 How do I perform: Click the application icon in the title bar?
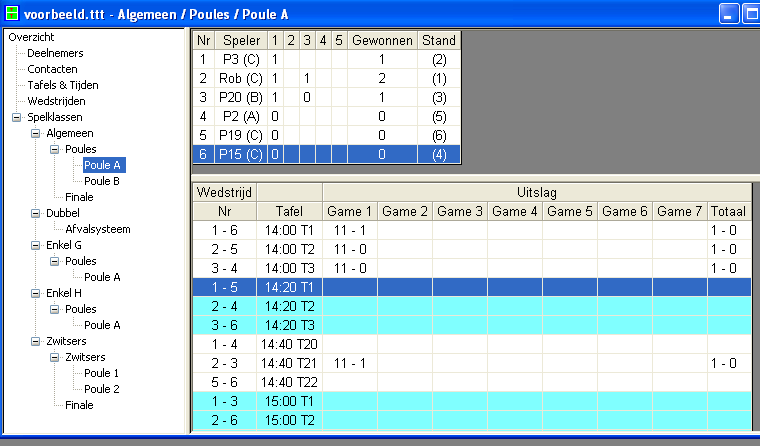point(11,12)
